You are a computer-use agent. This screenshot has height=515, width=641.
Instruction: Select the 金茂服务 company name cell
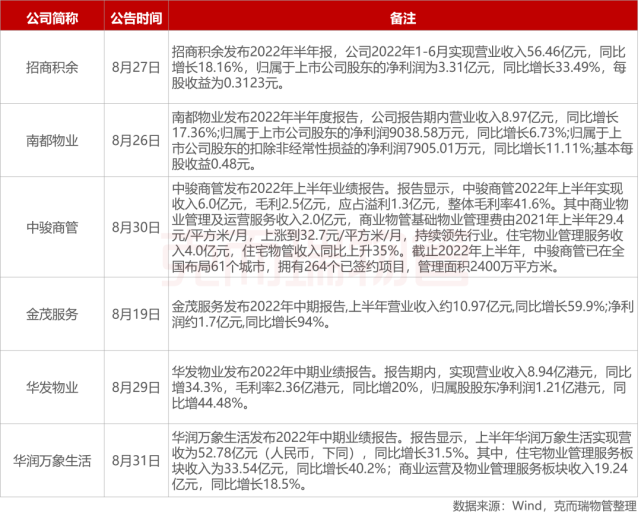click(52, 314)
